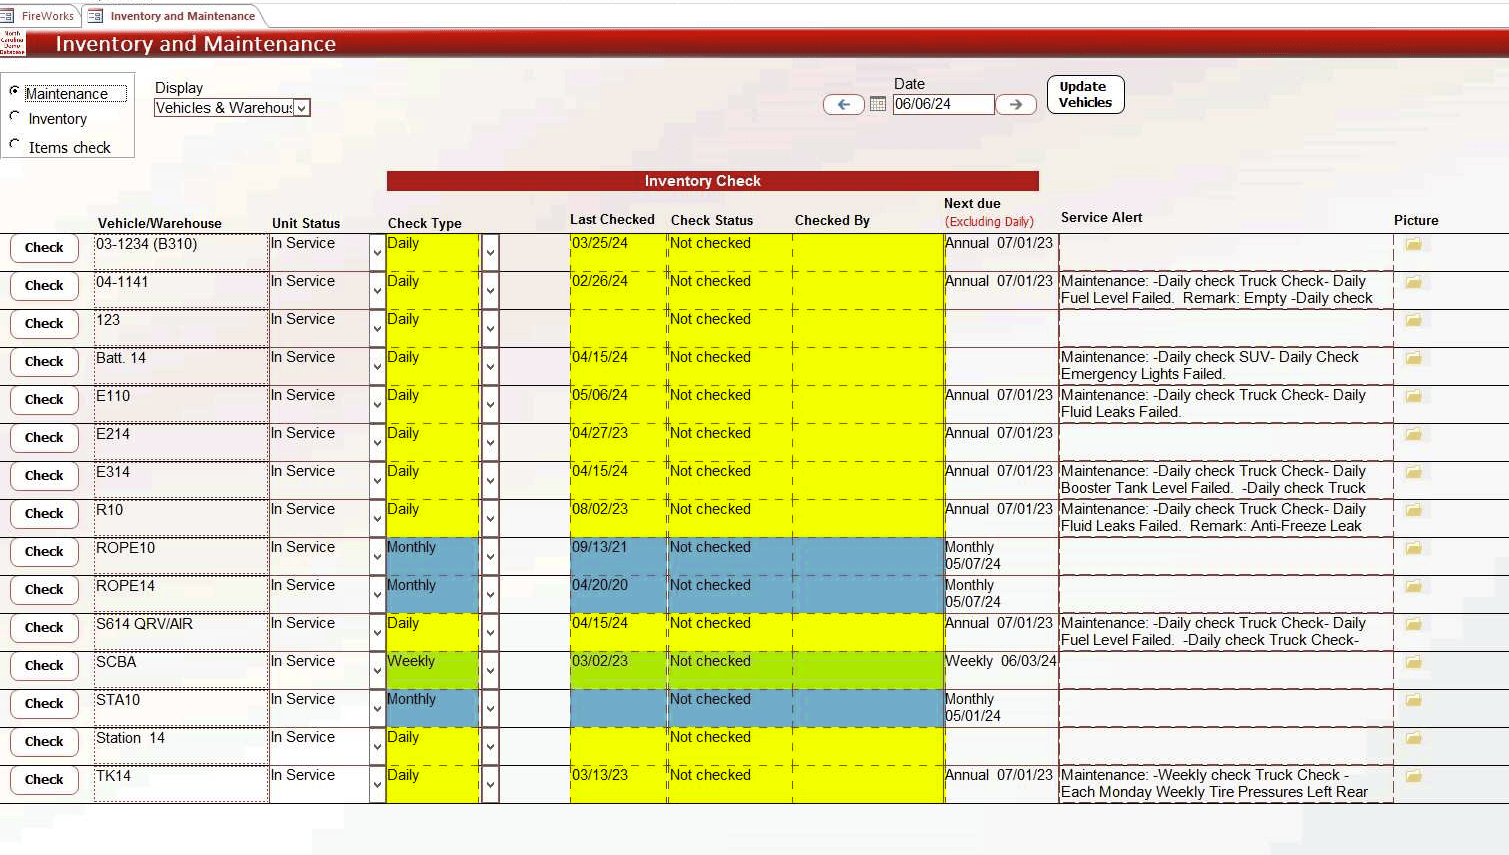
Task: Open picture folder for STA10
Action: [x=1413, y=700]
